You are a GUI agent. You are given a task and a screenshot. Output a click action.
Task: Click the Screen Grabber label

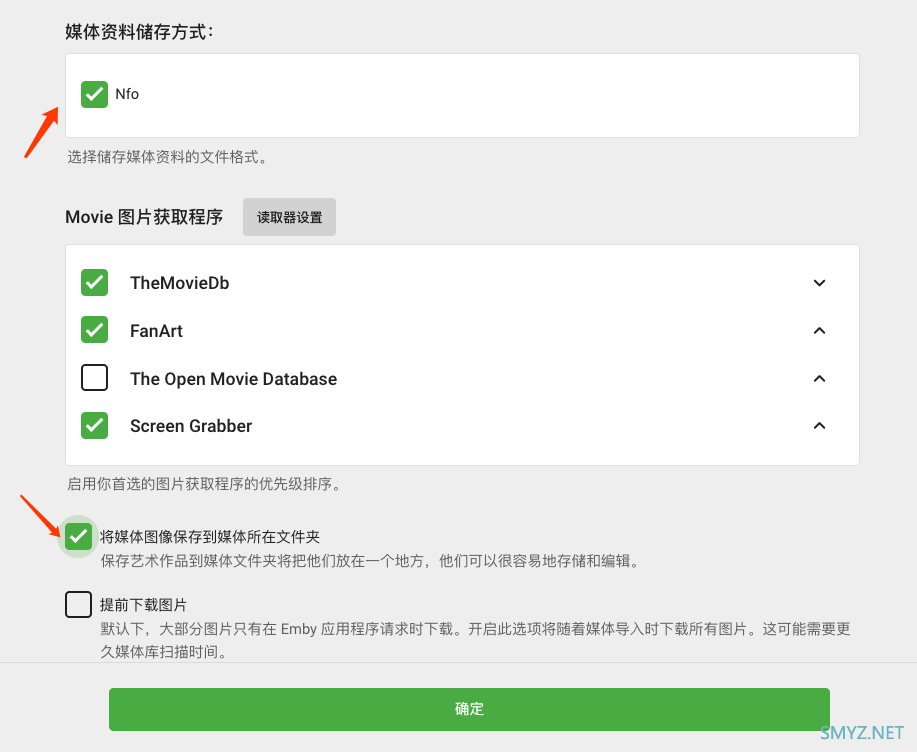point(190,426)
